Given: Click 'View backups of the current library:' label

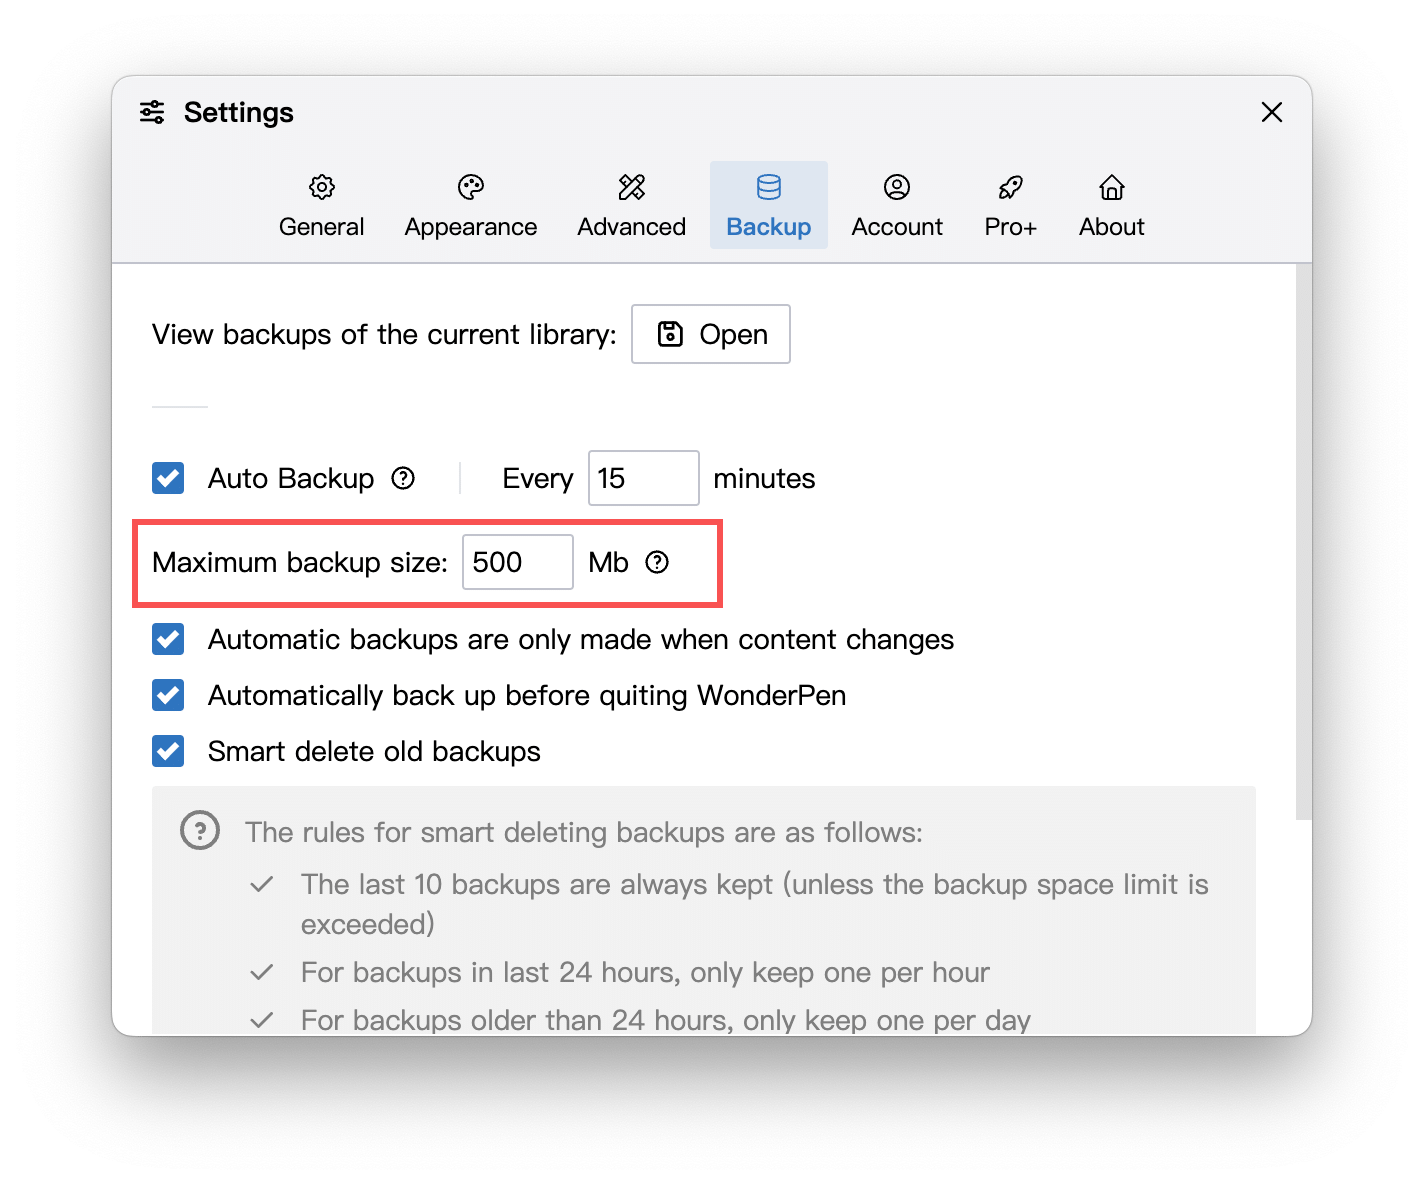Looking at the screenshot, I should (384, 334).
